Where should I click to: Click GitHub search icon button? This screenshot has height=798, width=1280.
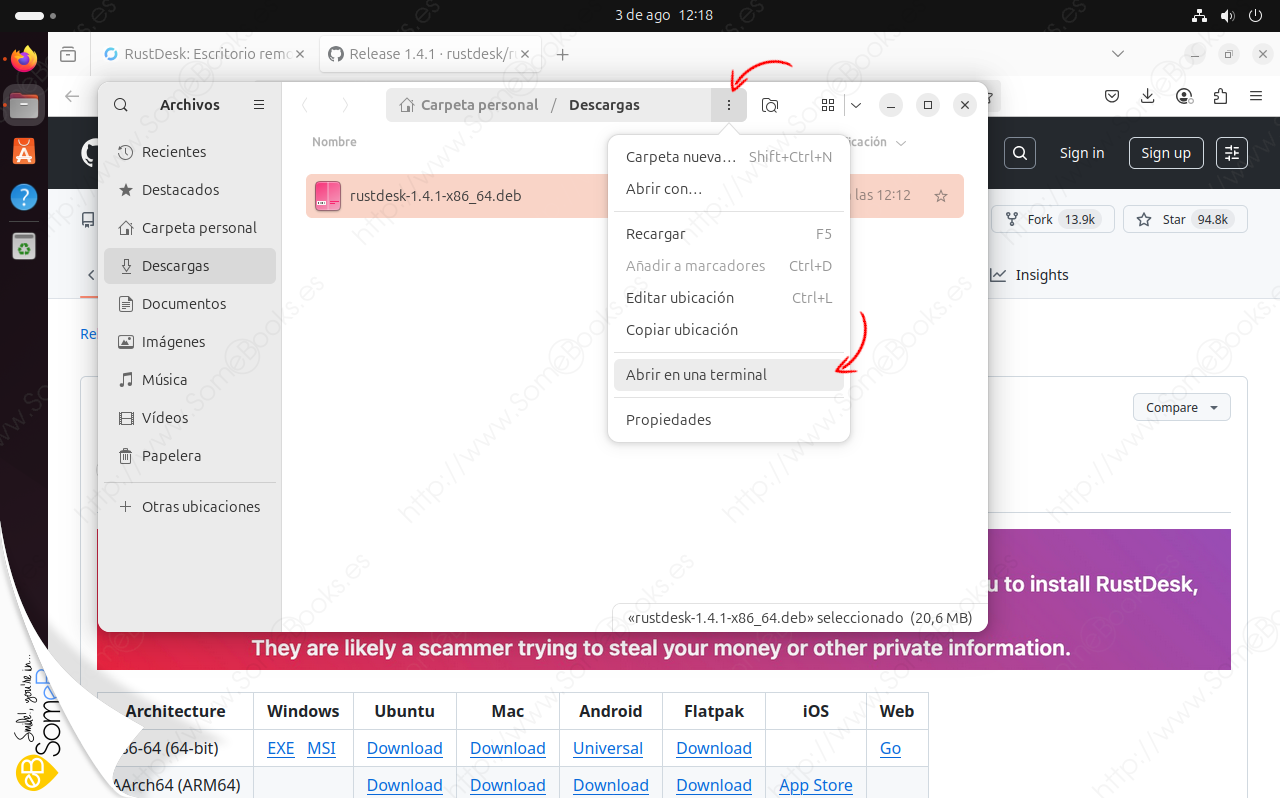click(1020, 153)
